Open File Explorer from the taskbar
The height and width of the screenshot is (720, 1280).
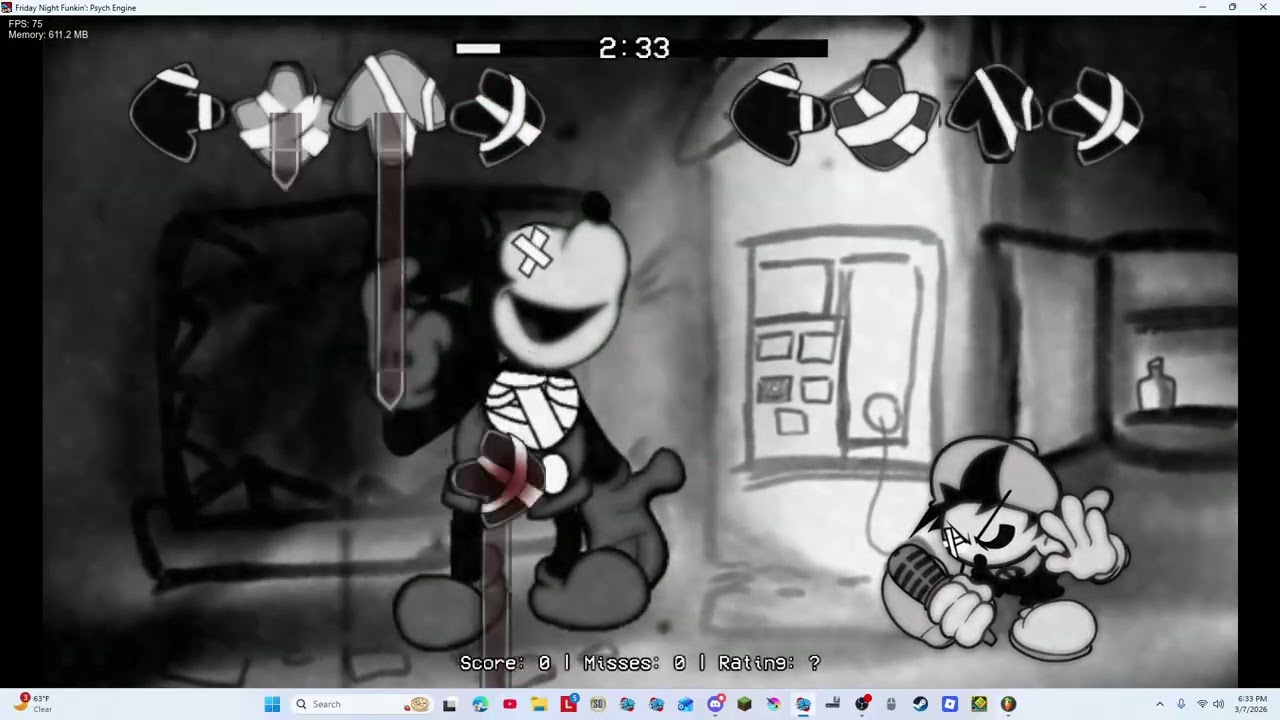[539, 704]
